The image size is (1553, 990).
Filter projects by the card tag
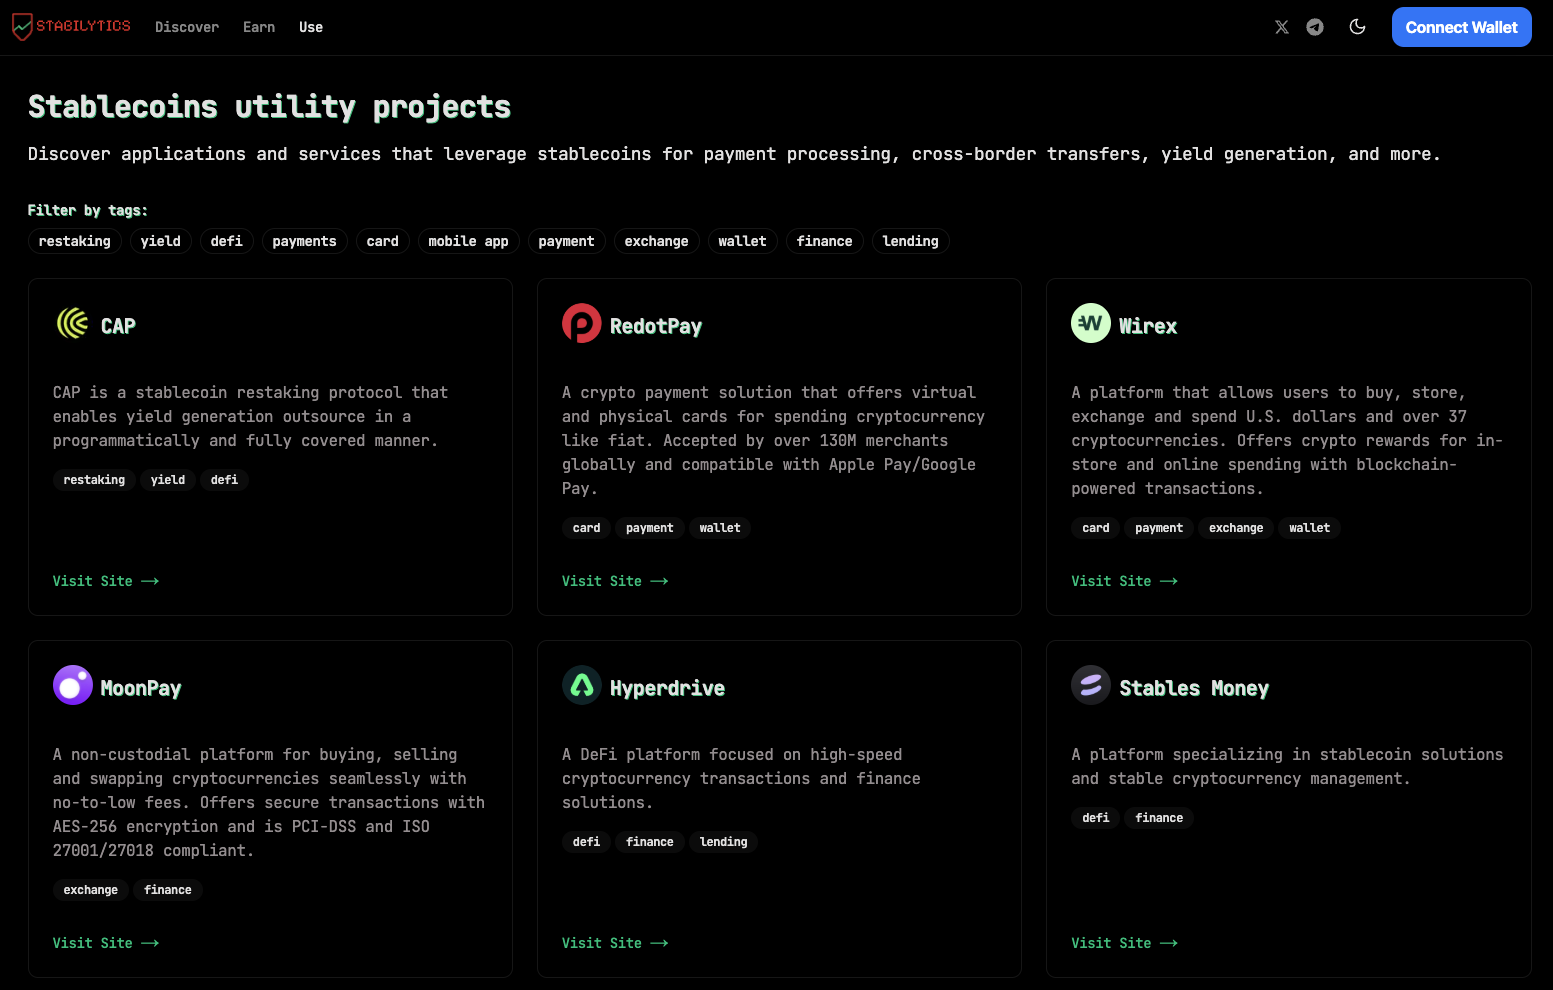tap(383, 241)
